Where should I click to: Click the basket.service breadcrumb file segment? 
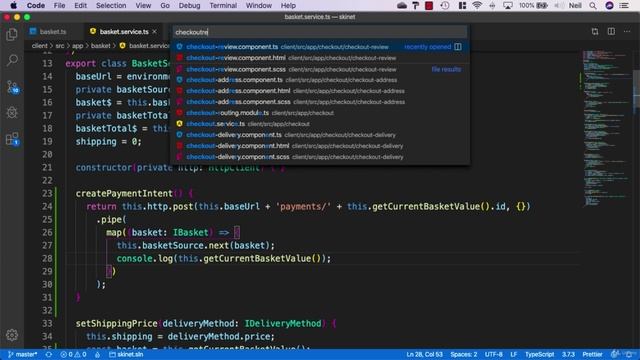tap(144, 46)
